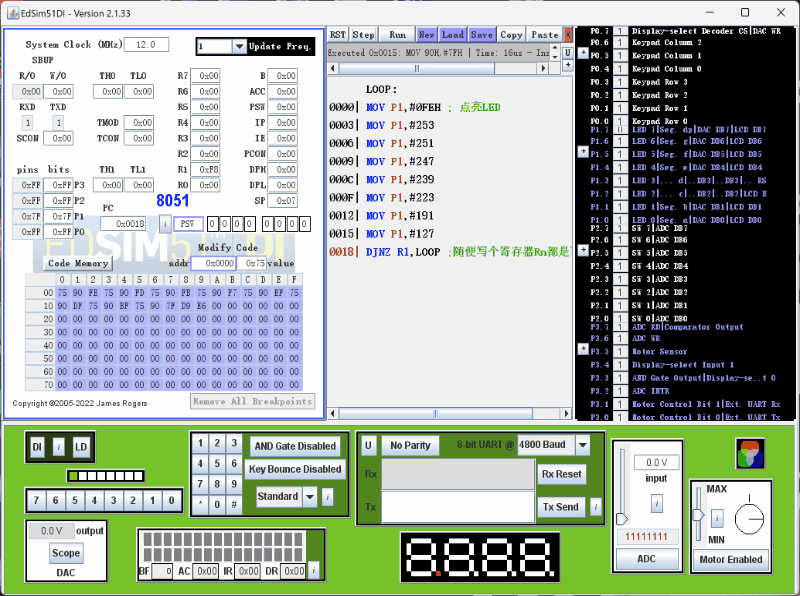Click the Load button to open a program
800x596 pixels.
pyautogui.click(x=453, y=35)
